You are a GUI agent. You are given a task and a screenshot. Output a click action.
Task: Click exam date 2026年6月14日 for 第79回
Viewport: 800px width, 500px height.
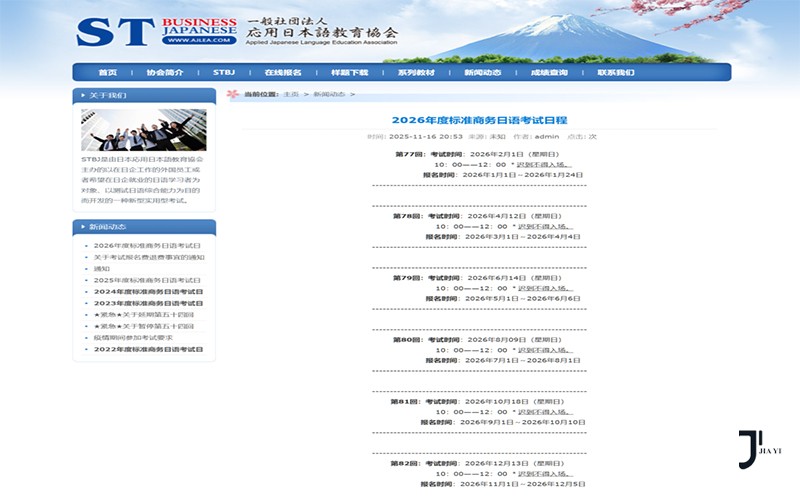point(497,278)
